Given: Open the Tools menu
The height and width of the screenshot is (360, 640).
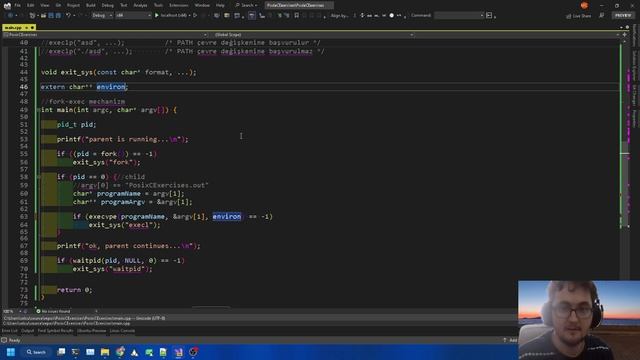Looking at the screenshot, I should (x=158, y=5).
